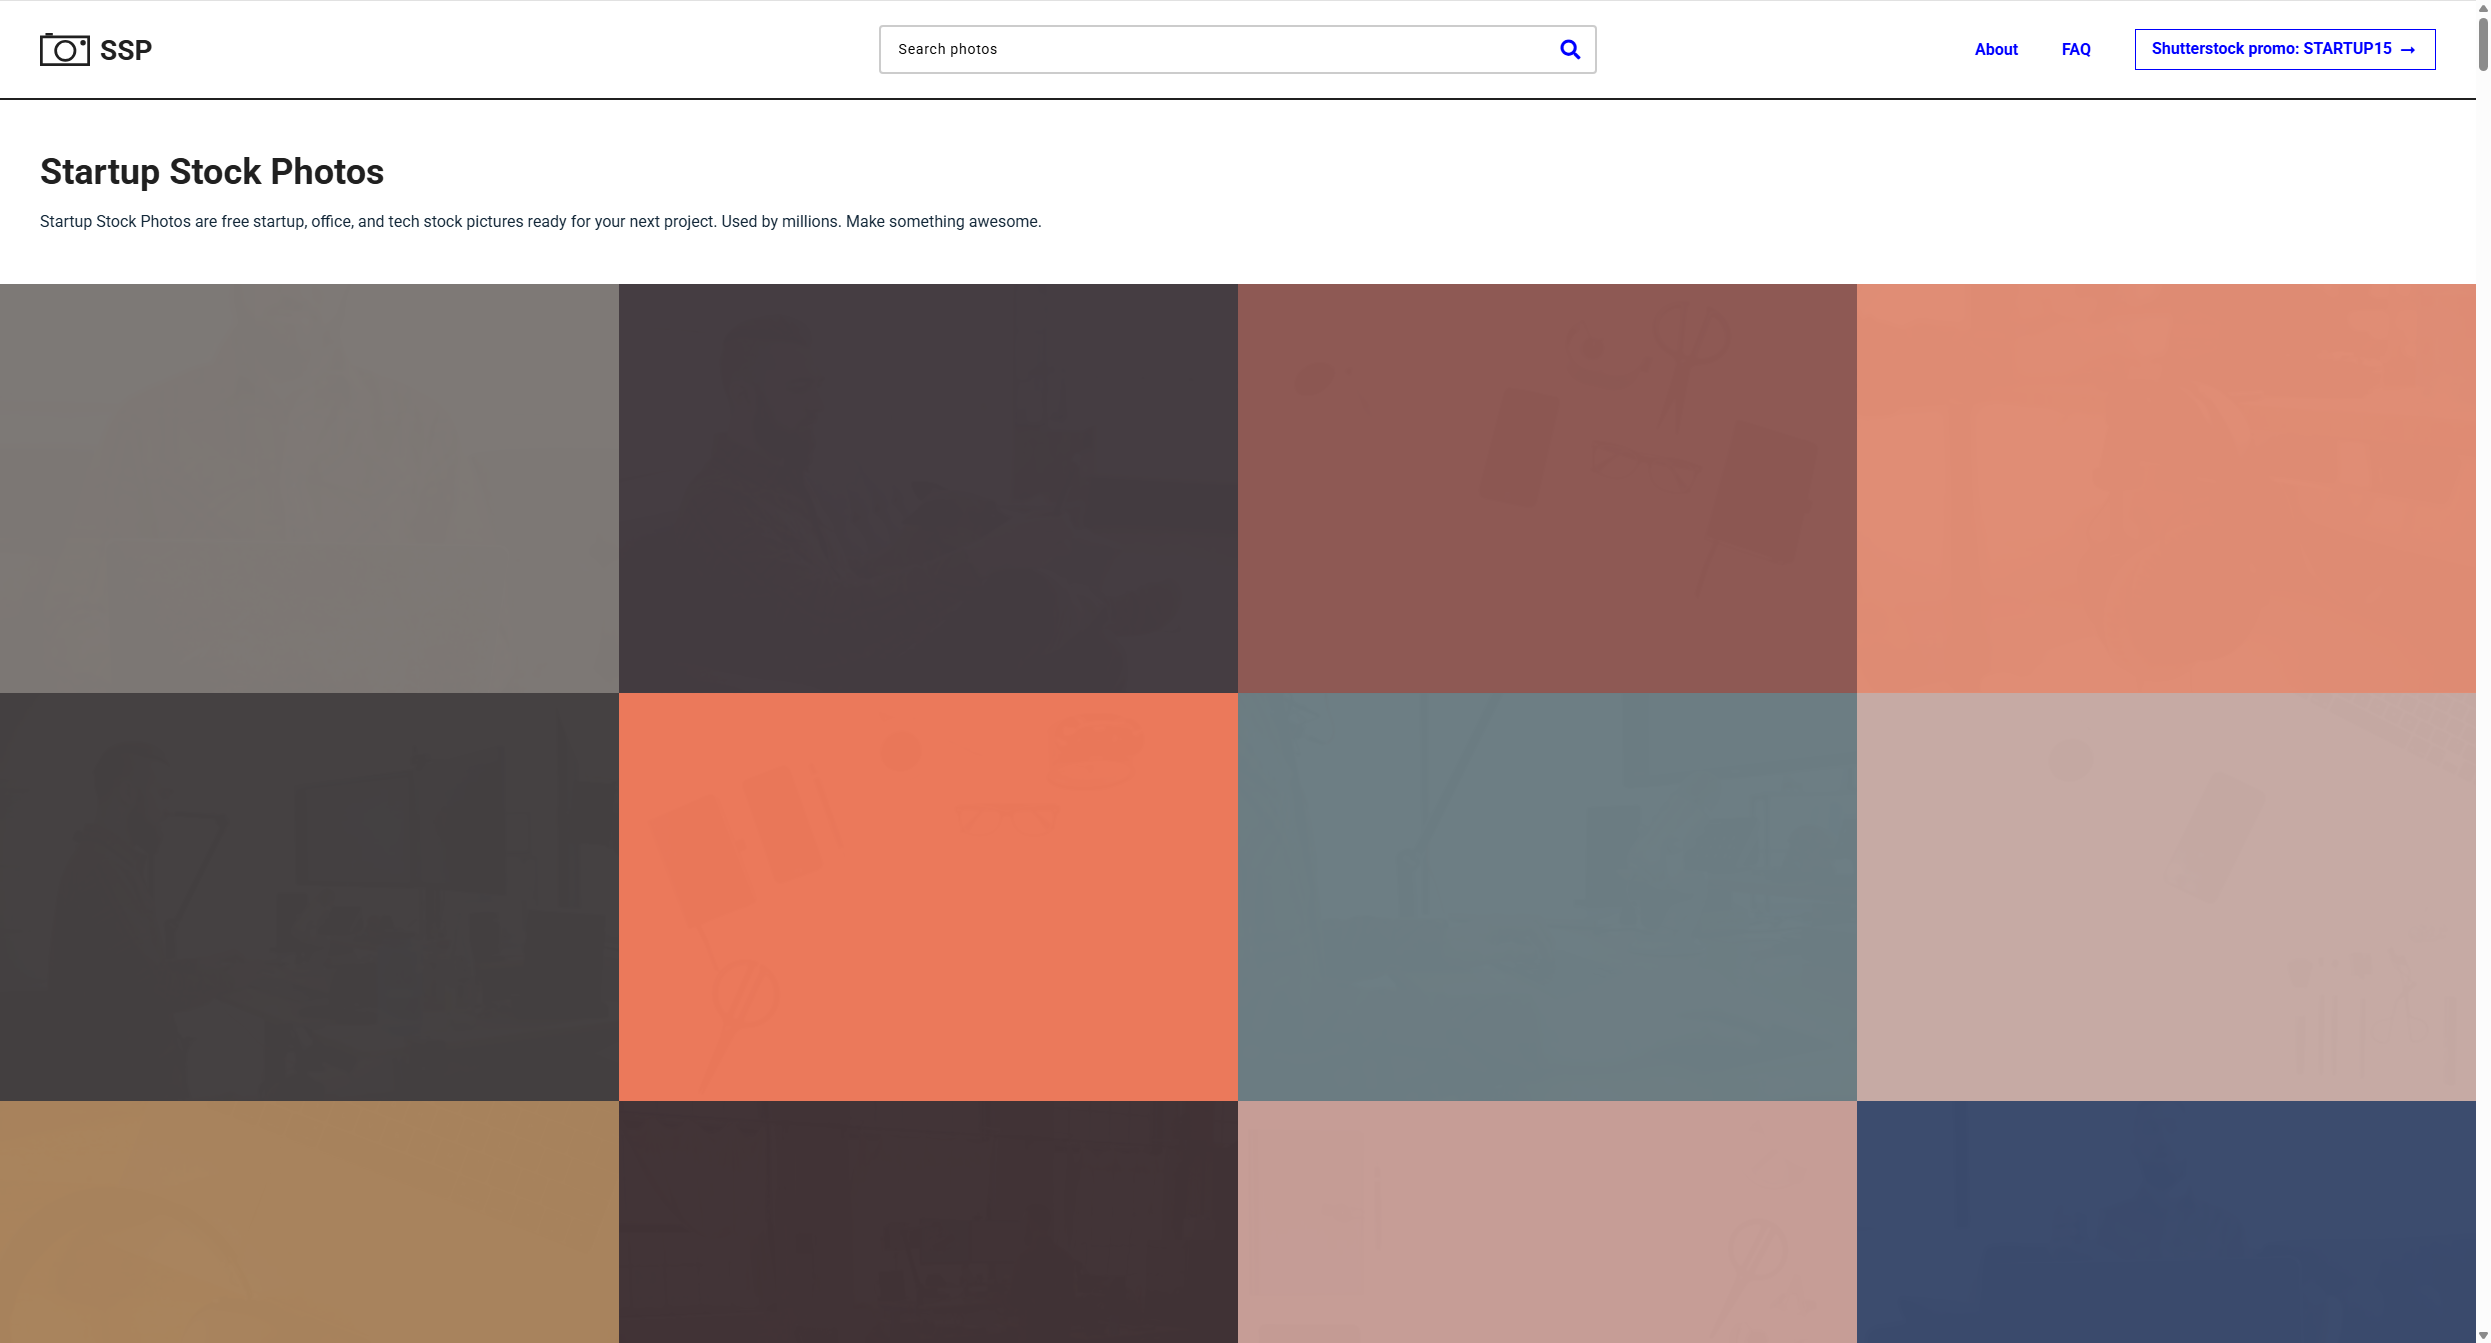Click the vertical scrollbar thumb
The image size is (2491, 1343).
[x=2483, y=44]
